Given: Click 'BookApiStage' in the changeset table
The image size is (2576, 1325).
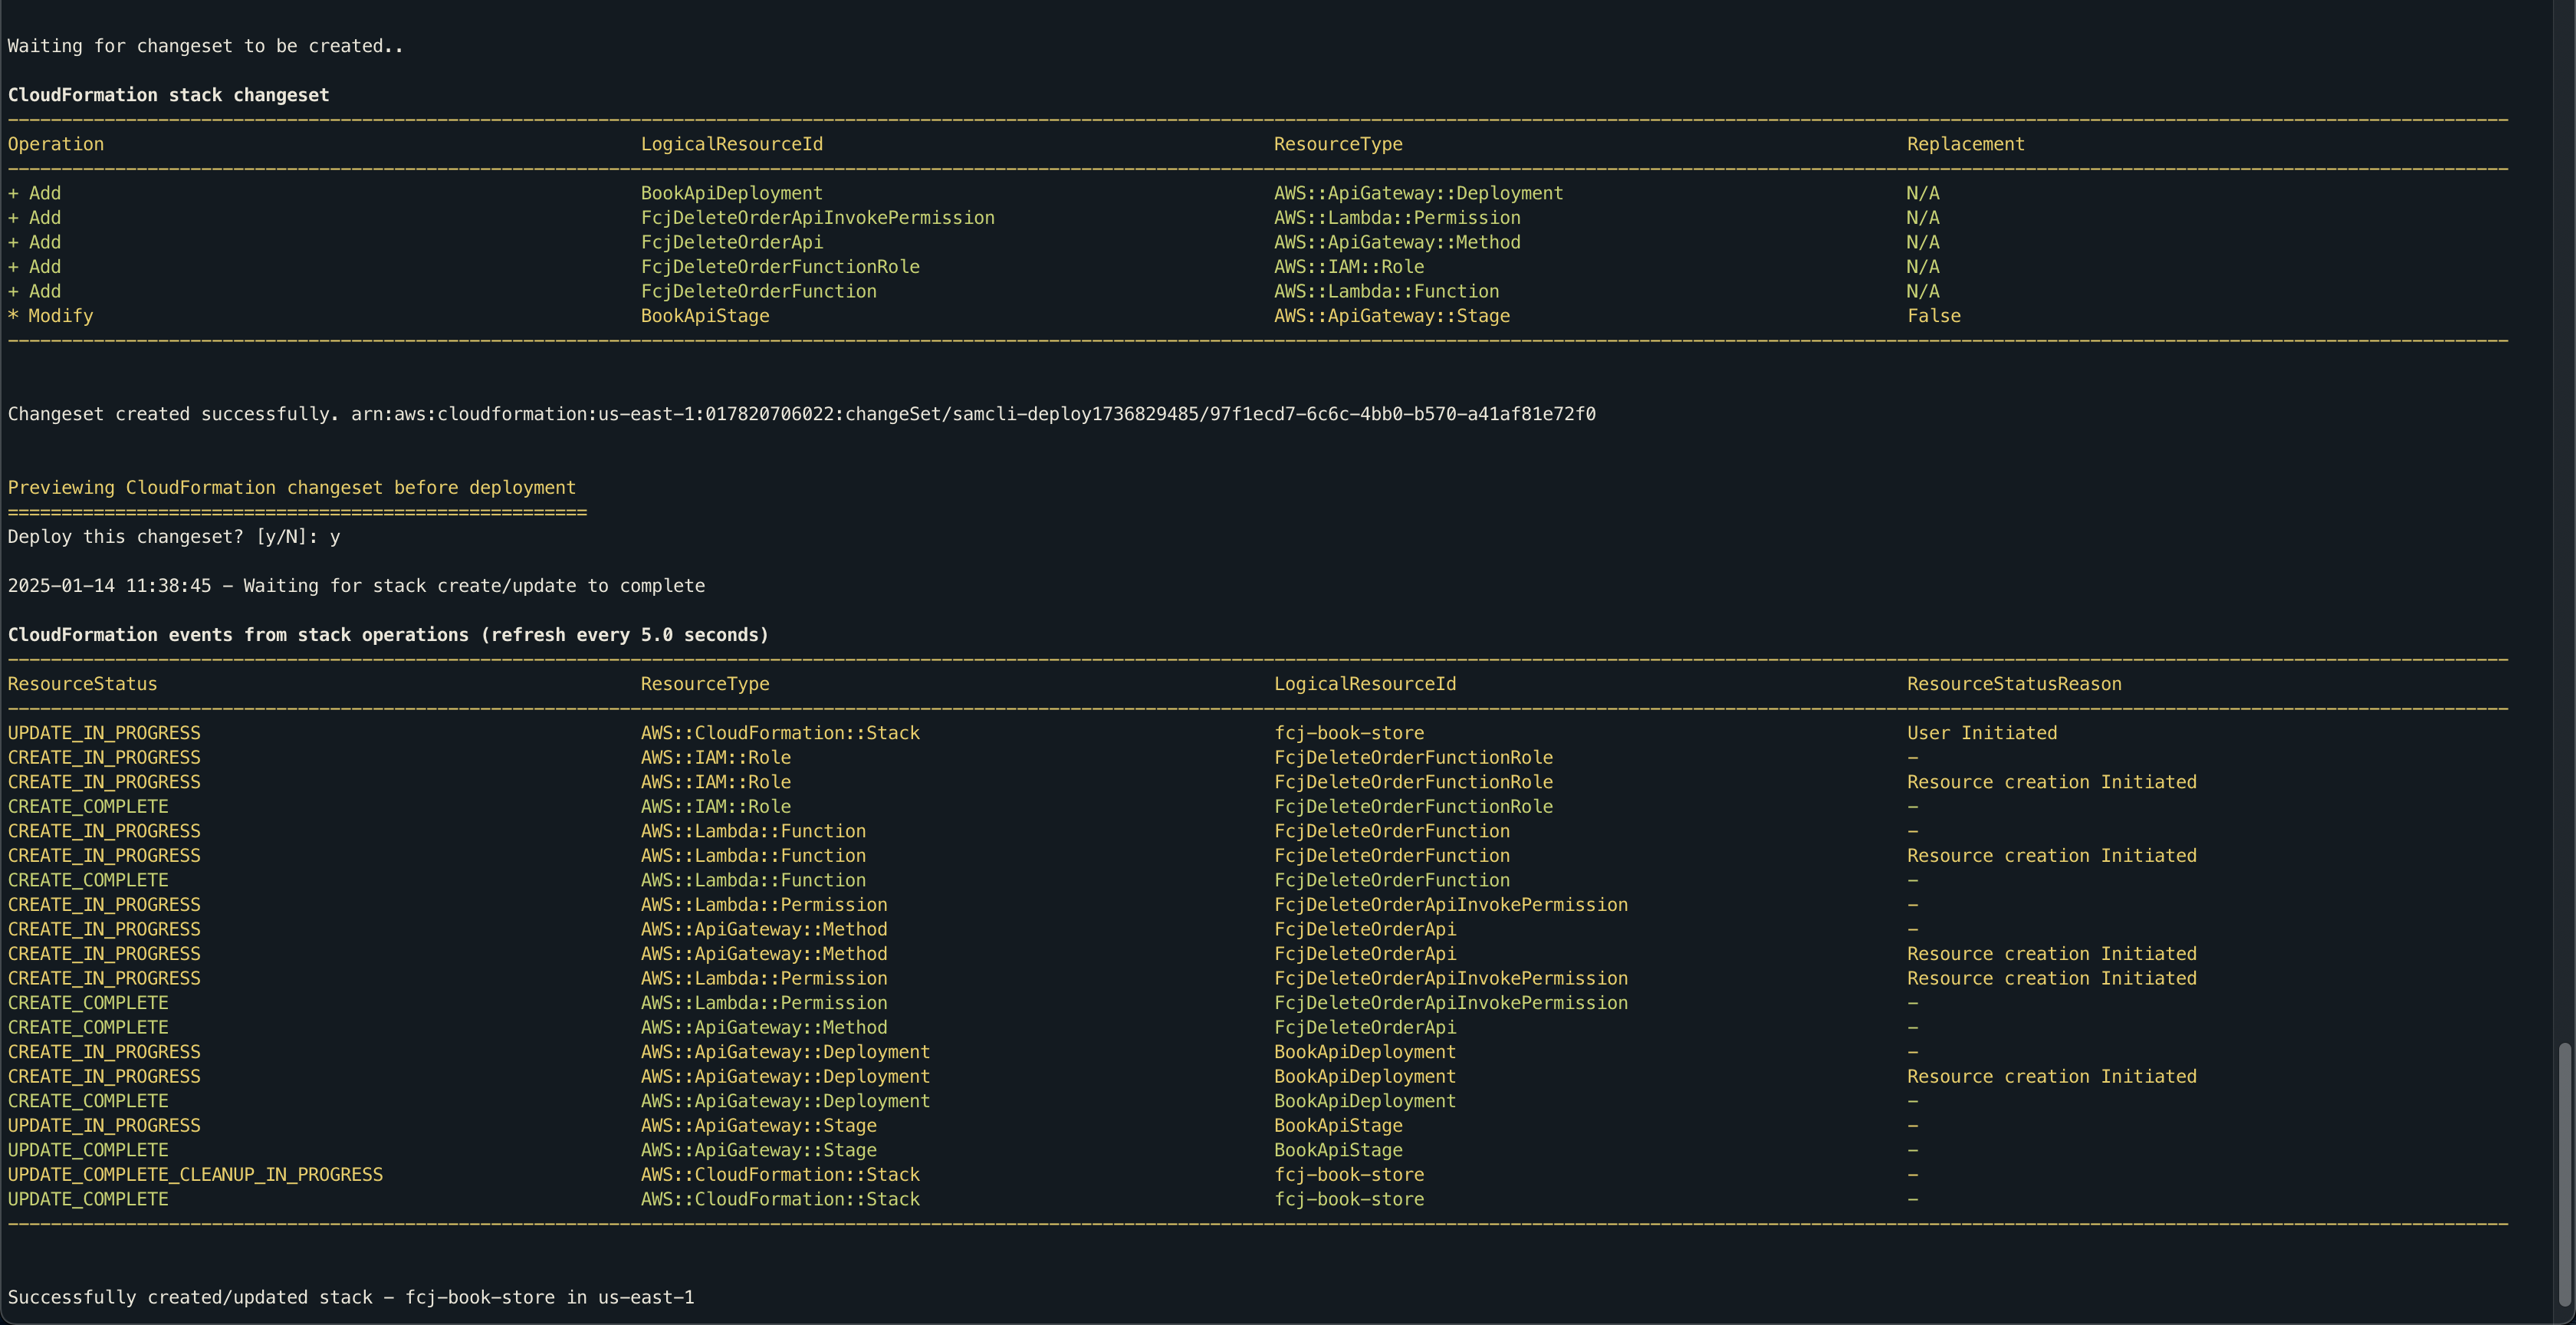Looking at the screenshot, I should pos(705,316).
